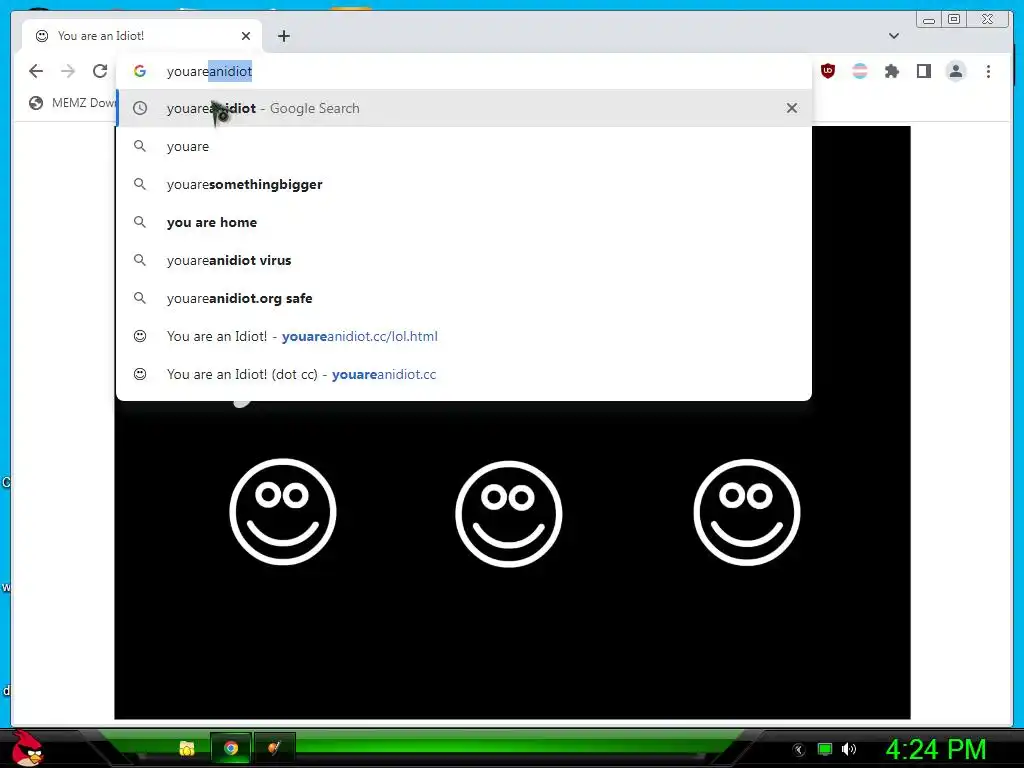Click the forward navigation arrow
Image resolution: width=1024 pixels, height=768 pixels.
(x=68, y=71)
